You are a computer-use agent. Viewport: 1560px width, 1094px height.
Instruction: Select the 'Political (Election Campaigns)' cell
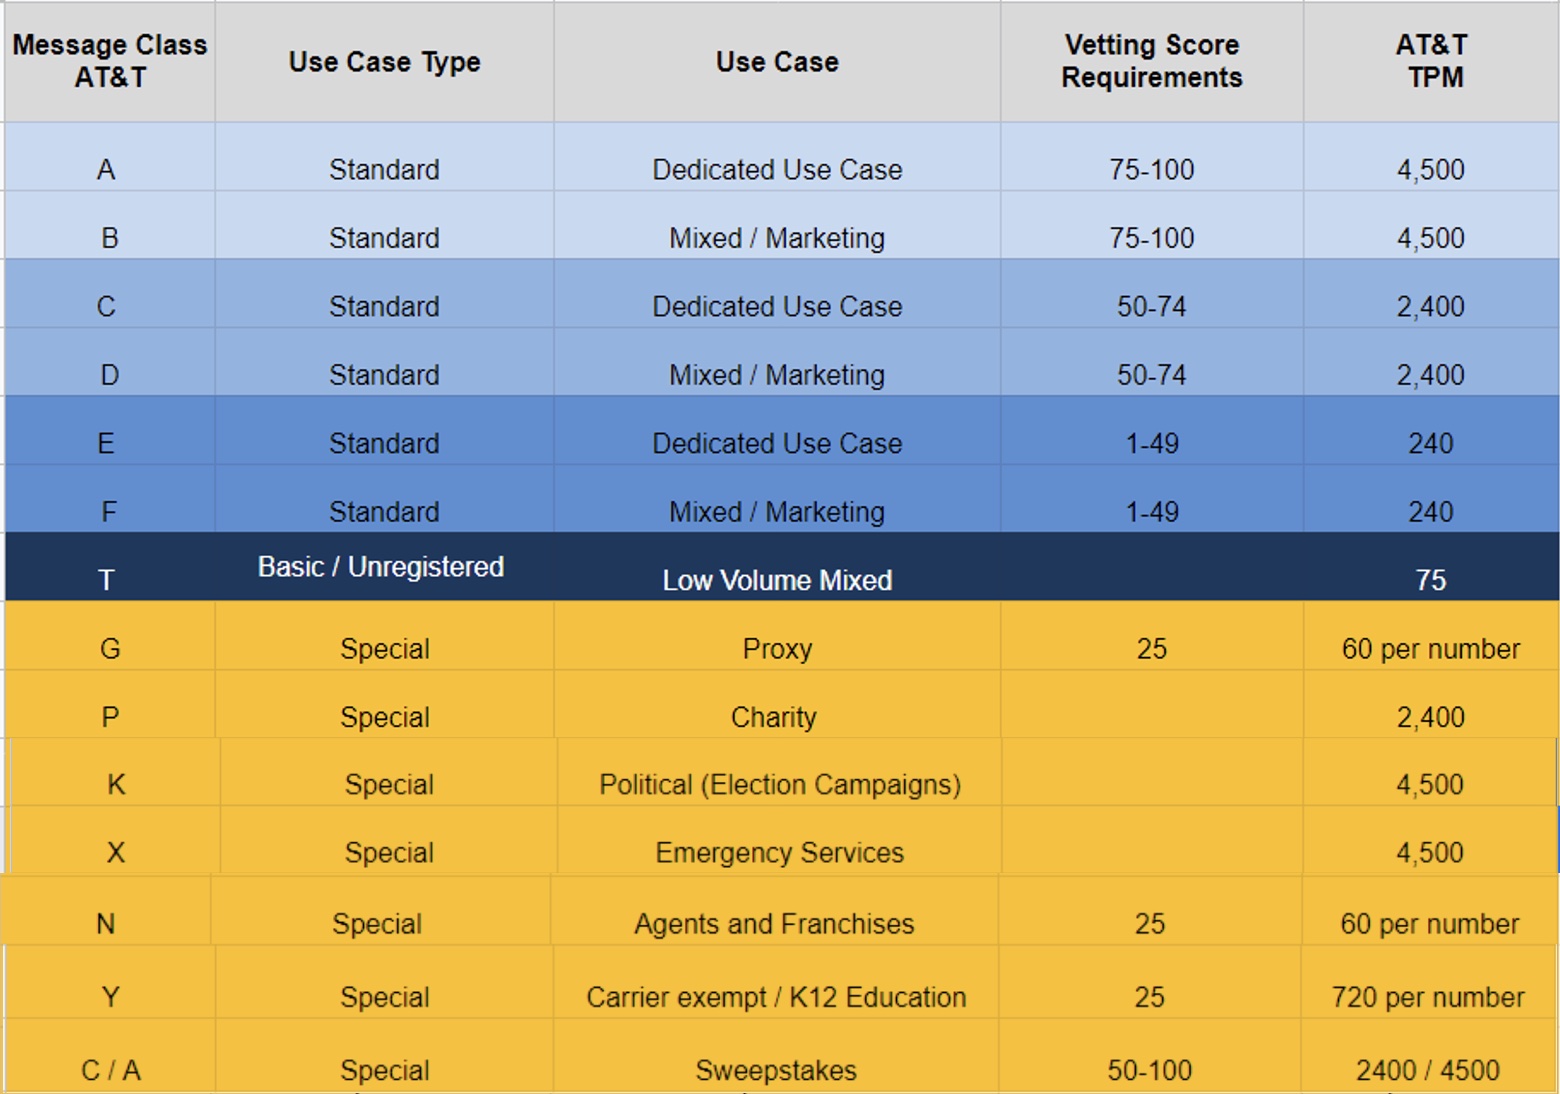(x=780, y=785)
